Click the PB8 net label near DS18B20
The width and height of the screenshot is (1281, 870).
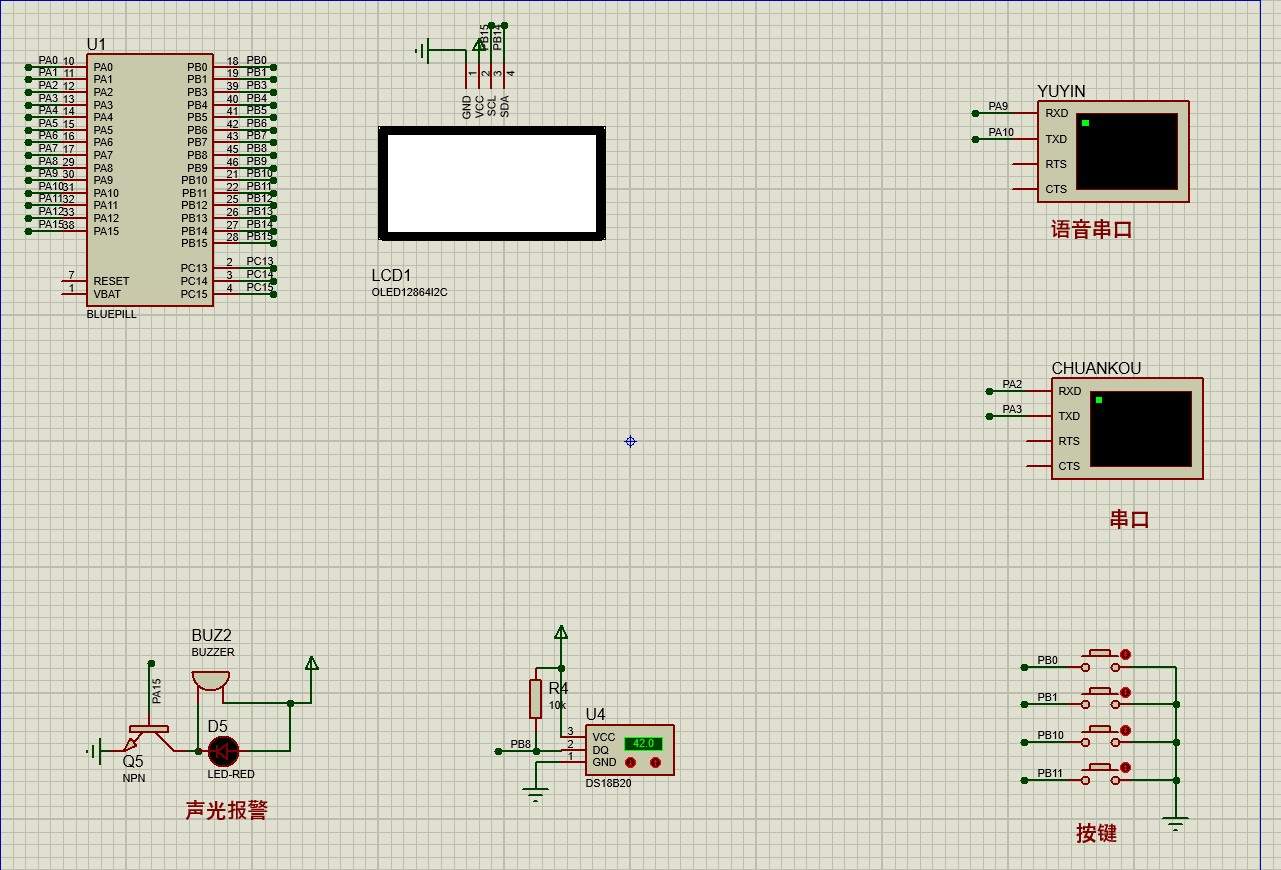click(x=521, y=744)
